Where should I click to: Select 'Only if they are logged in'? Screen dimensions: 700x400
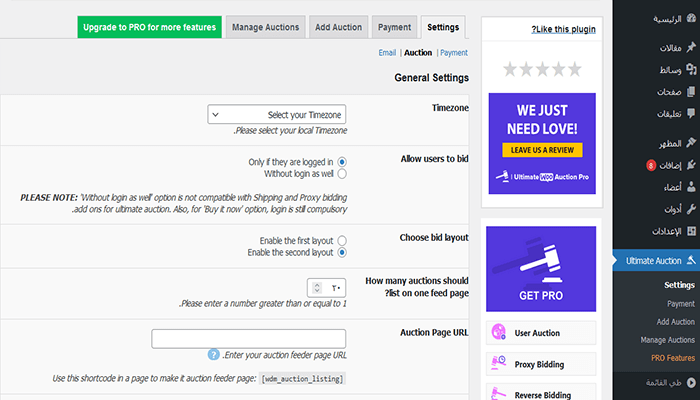click(x=343, y=161)
